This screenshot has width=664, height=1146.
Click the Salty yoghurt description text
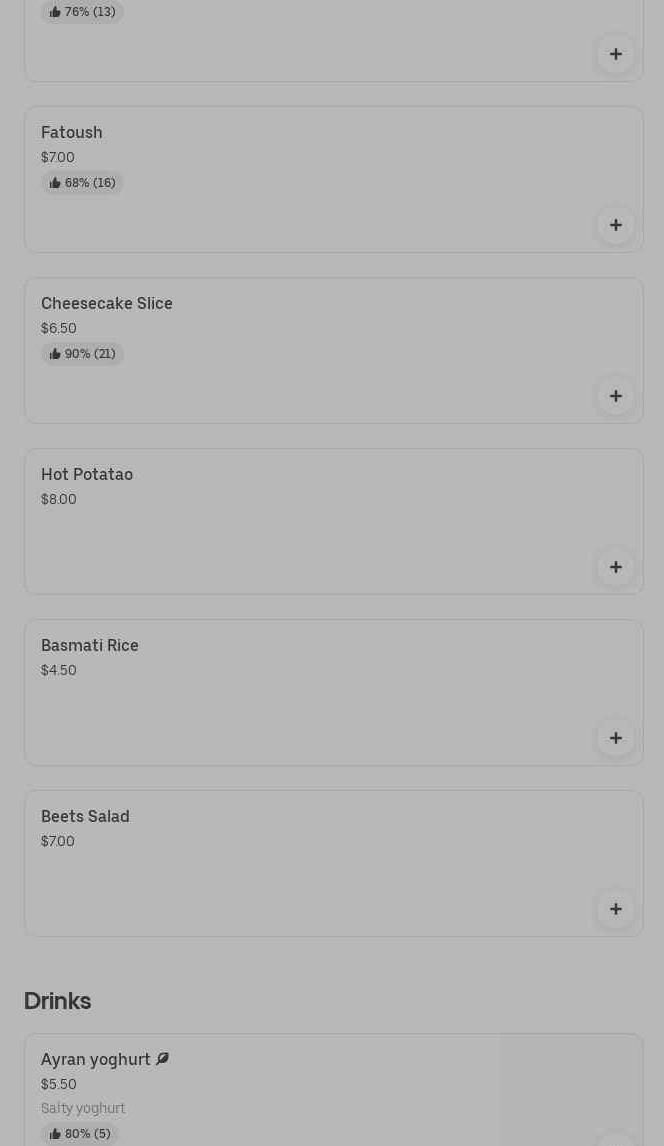coord(83,1108)
